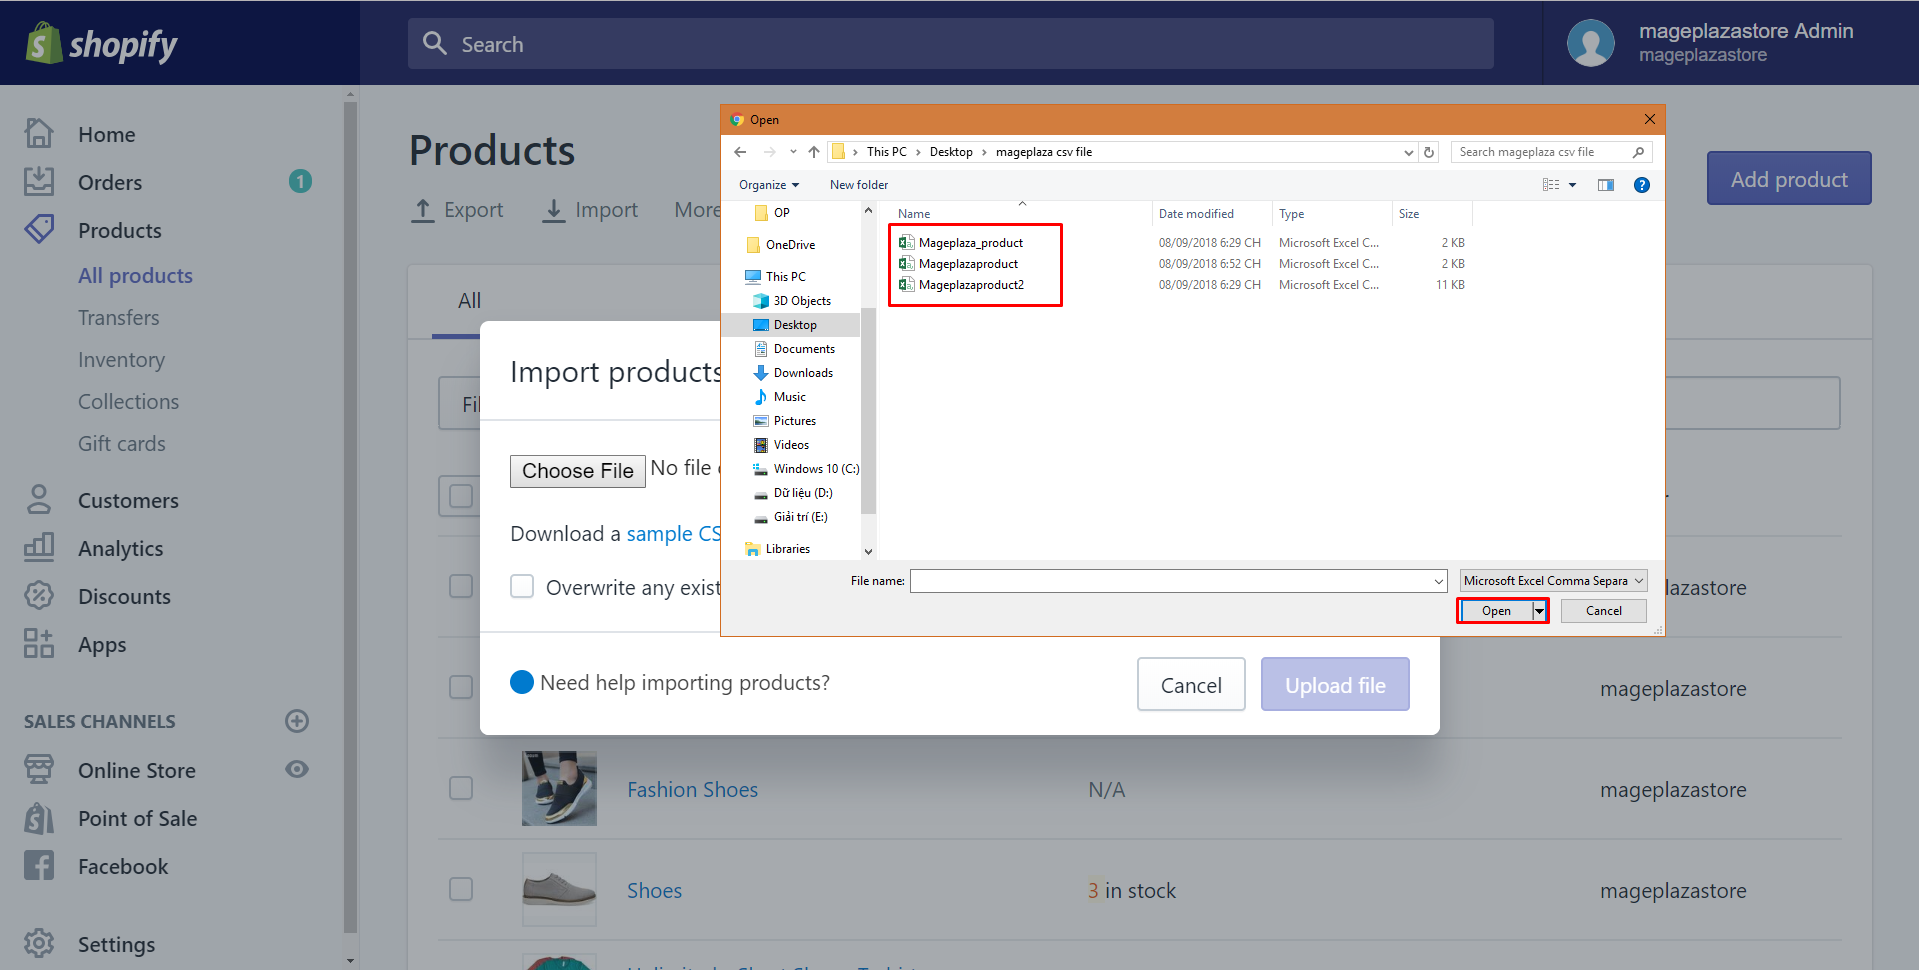
Task: Open the Customers section
Action: pos(128,500)
